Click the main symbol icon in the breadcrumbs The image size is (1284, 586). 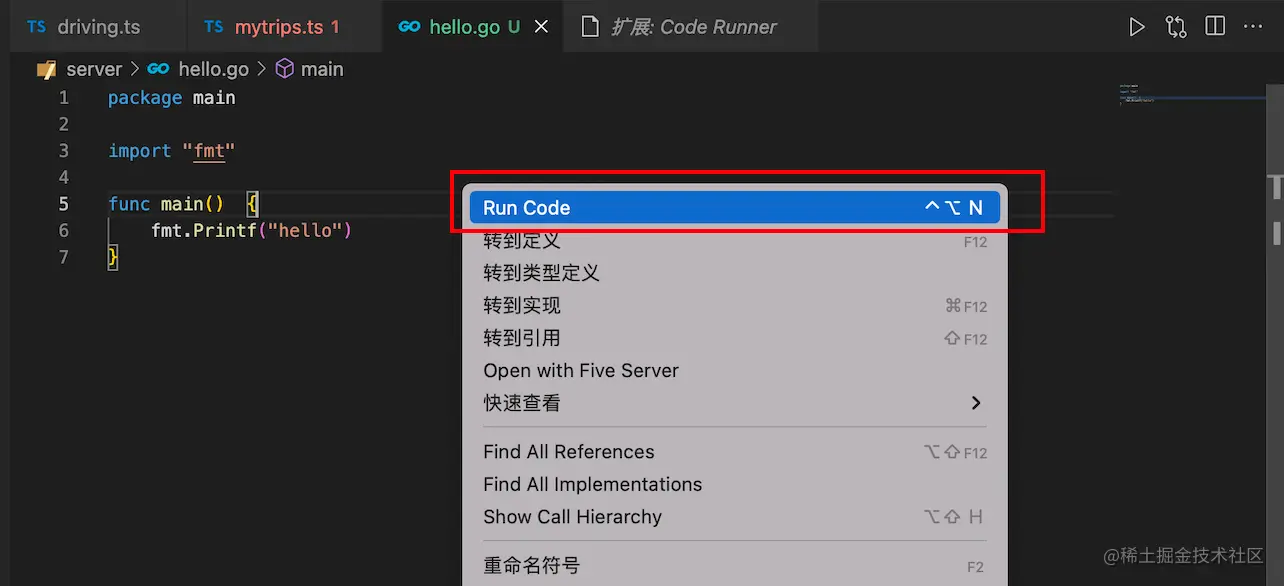coord(284,69)
